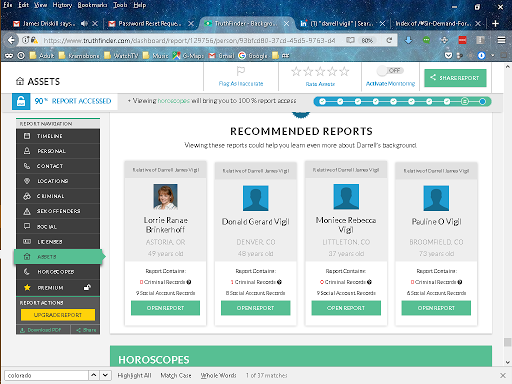The image size is (512, 384).
Task: Toggle reader view icon in address bar
Action: click(x=350, y=40)
